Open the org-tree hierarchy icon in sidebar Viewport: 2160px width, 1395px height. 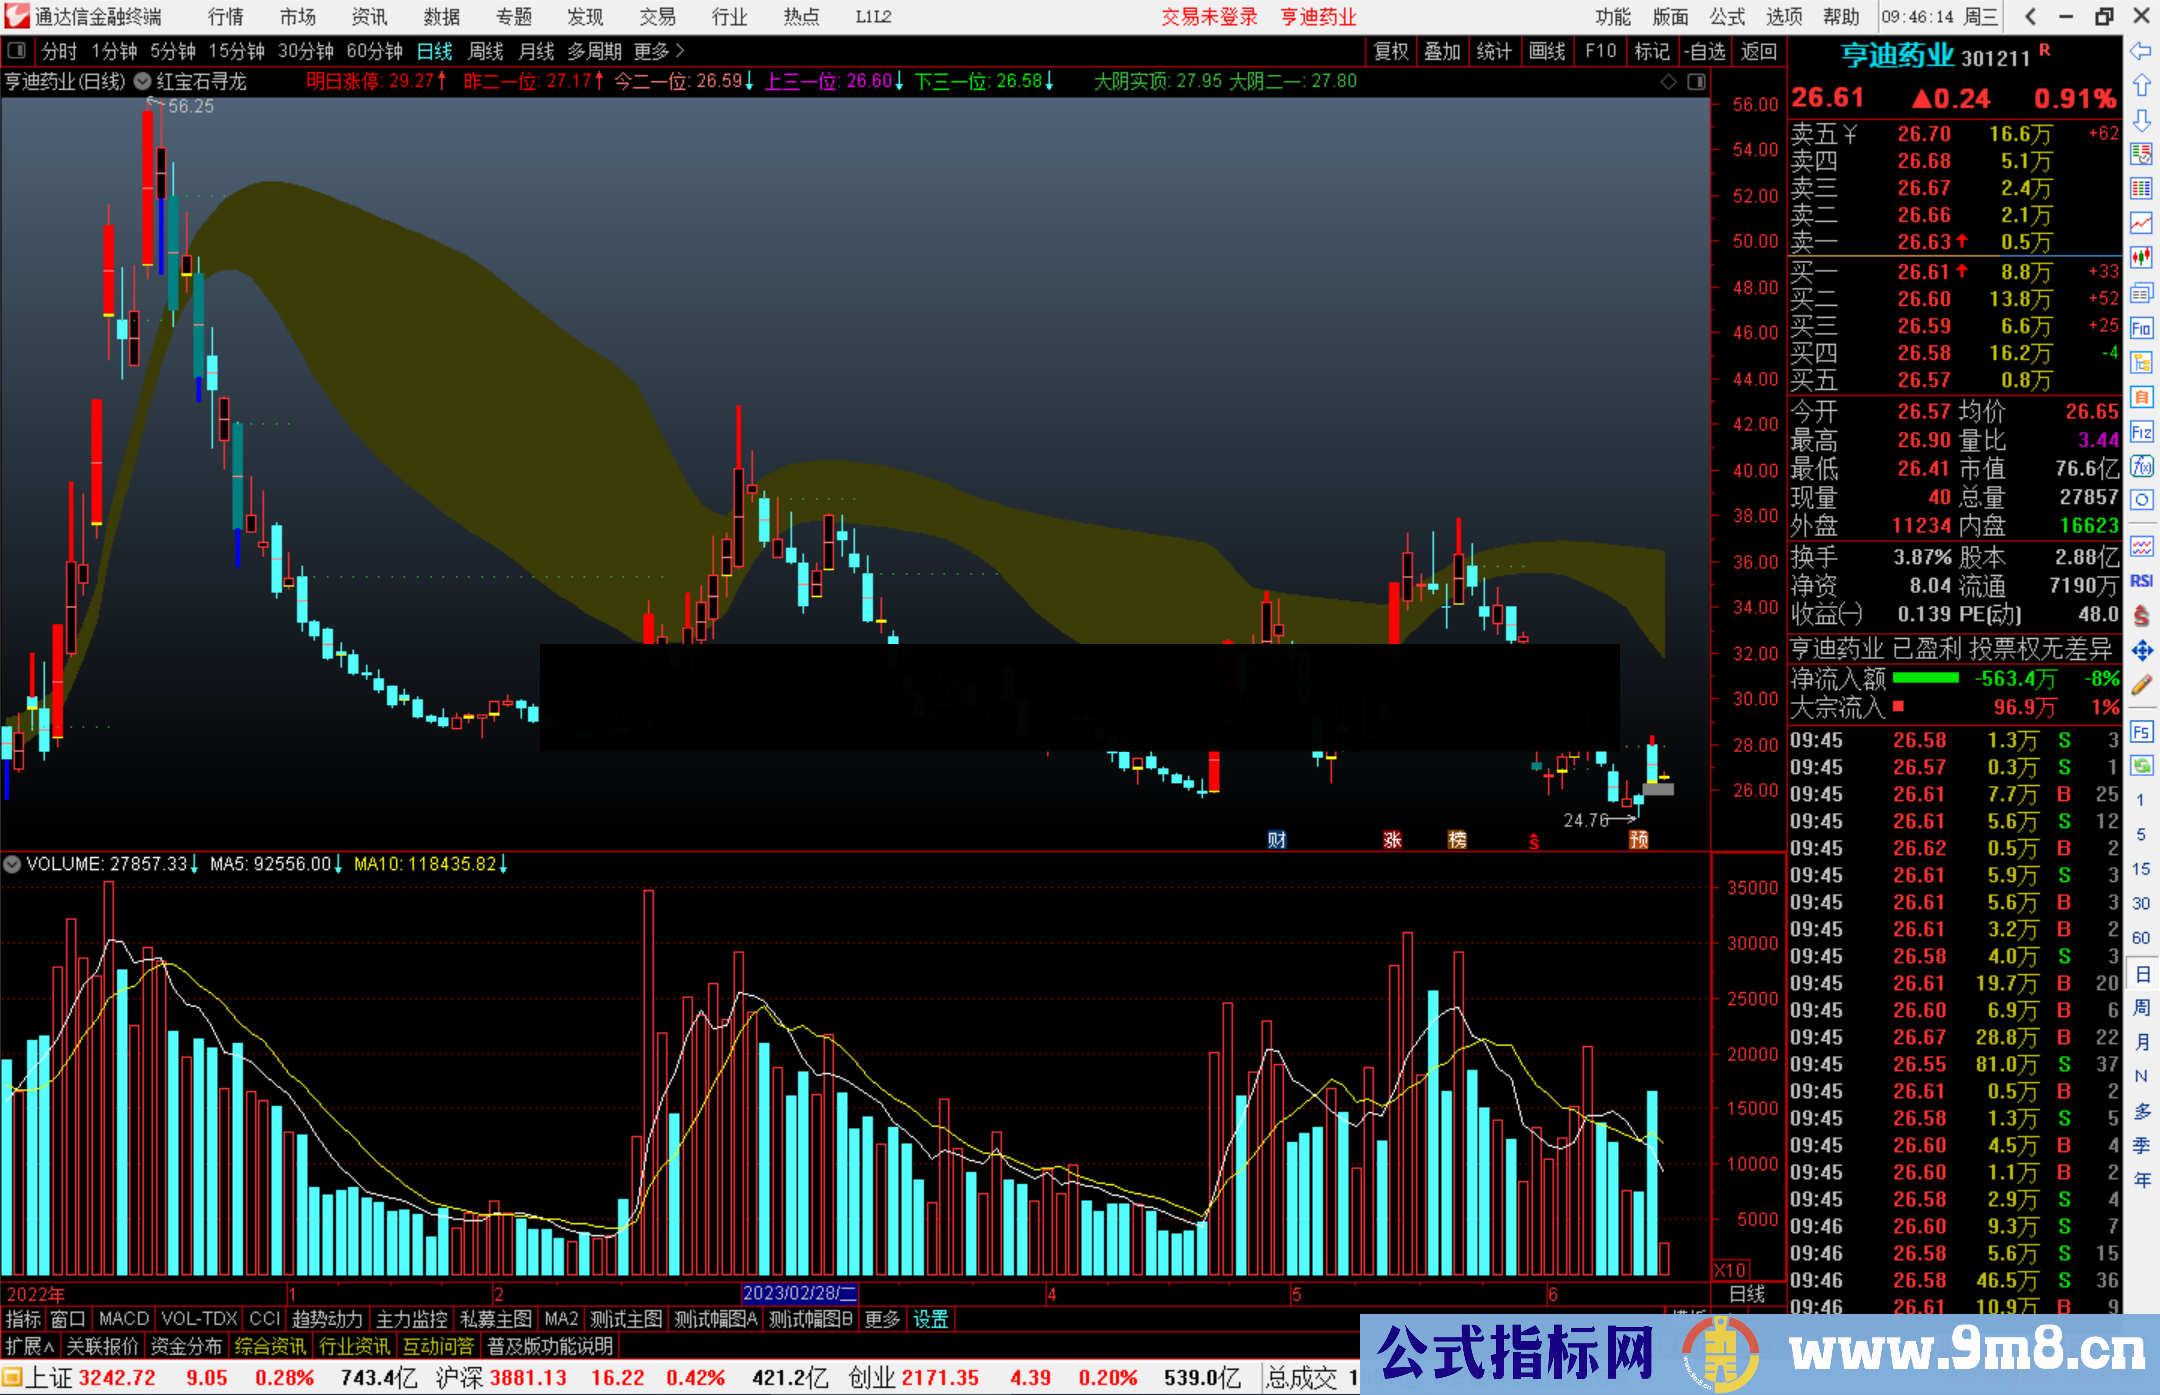[2141, 362]
